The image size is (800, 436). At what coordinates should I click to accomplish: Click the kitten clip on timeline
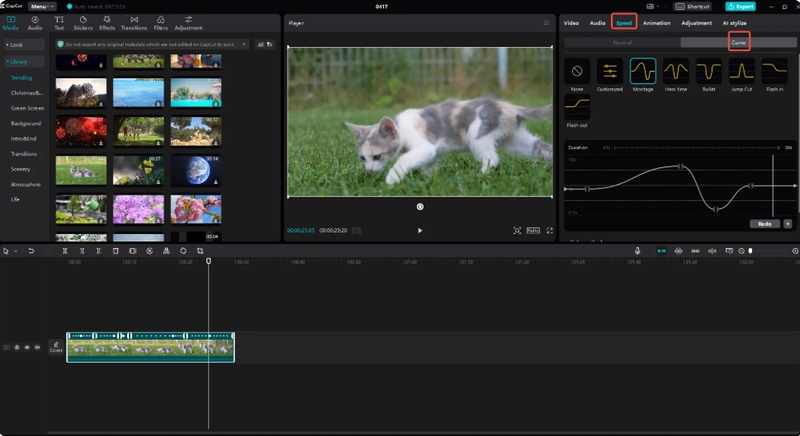click(x=150, y=348)
